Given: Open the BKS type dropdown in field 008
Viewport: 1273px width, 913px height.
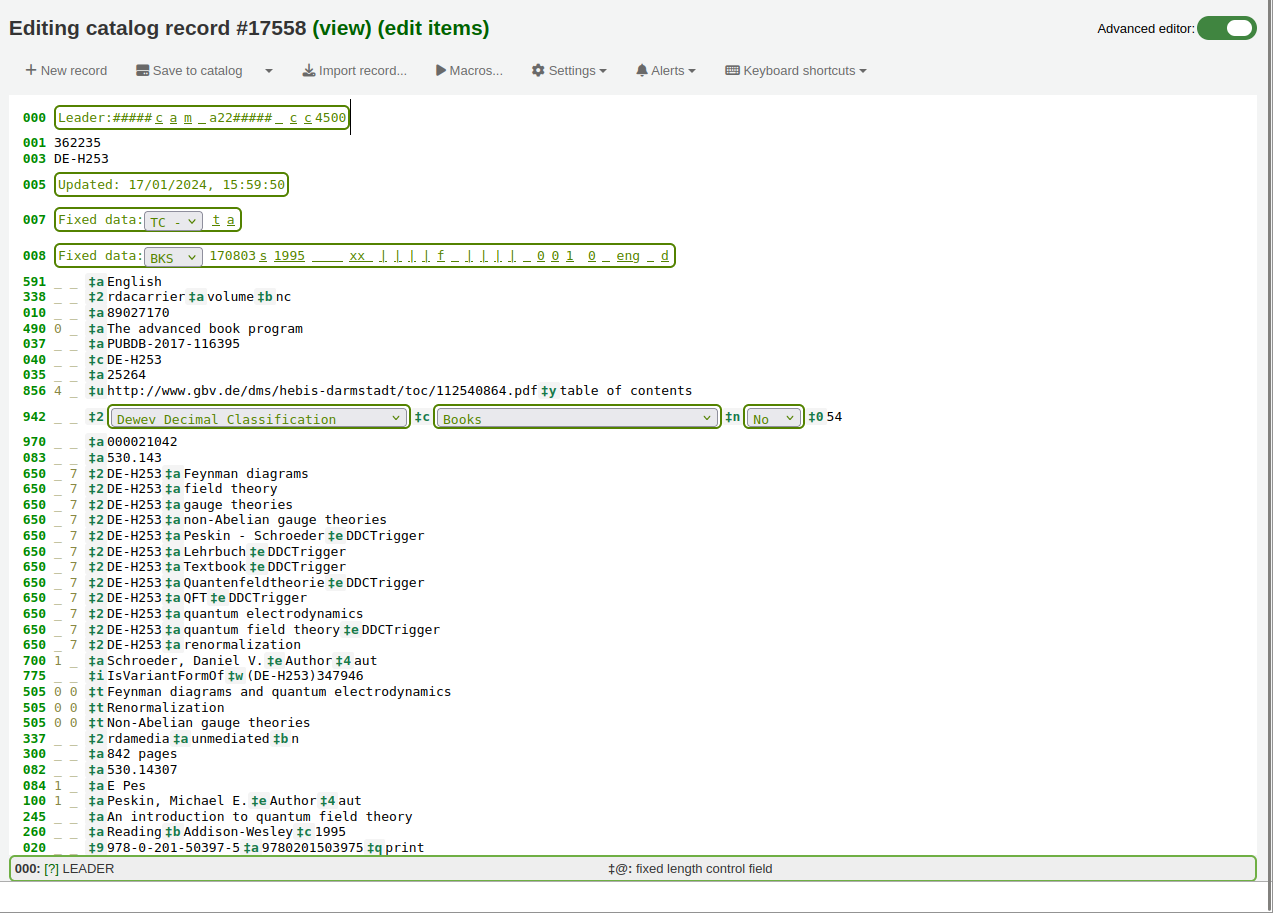Looking at the screenshot, I should click(x=174, y=257).
